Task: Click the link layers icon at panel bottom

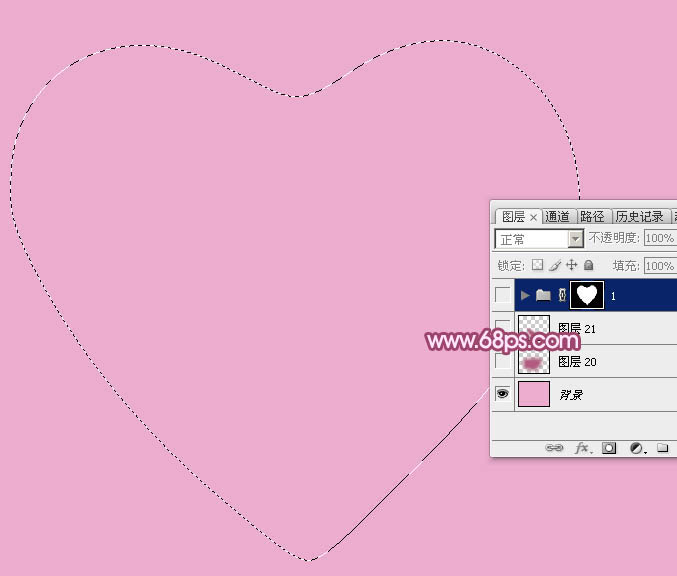Action: click(x=553, y=449)
